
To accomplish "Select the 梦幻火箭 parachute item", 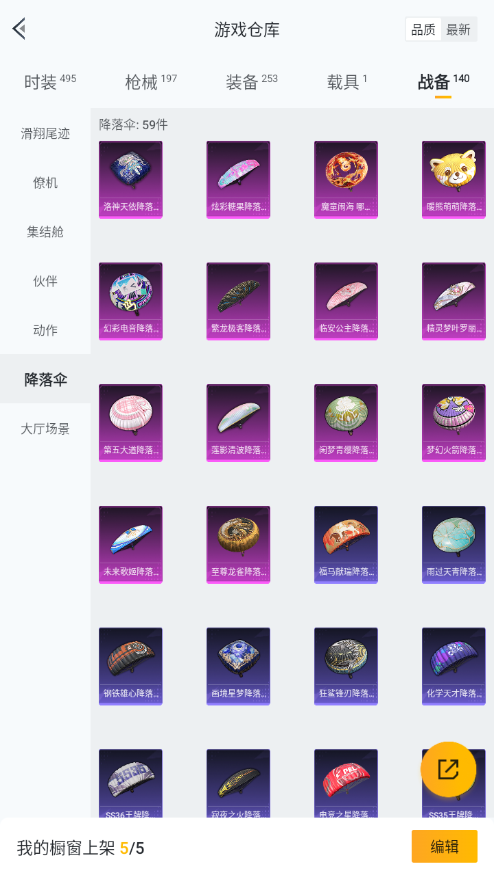I will tap(453, 422).
